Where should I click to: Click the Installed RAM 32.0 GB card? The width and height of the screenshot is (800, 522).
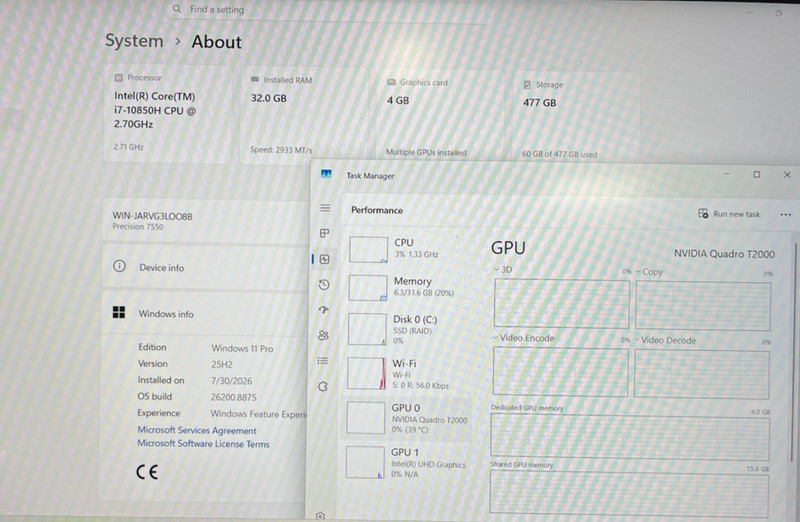tap(303, 115)
